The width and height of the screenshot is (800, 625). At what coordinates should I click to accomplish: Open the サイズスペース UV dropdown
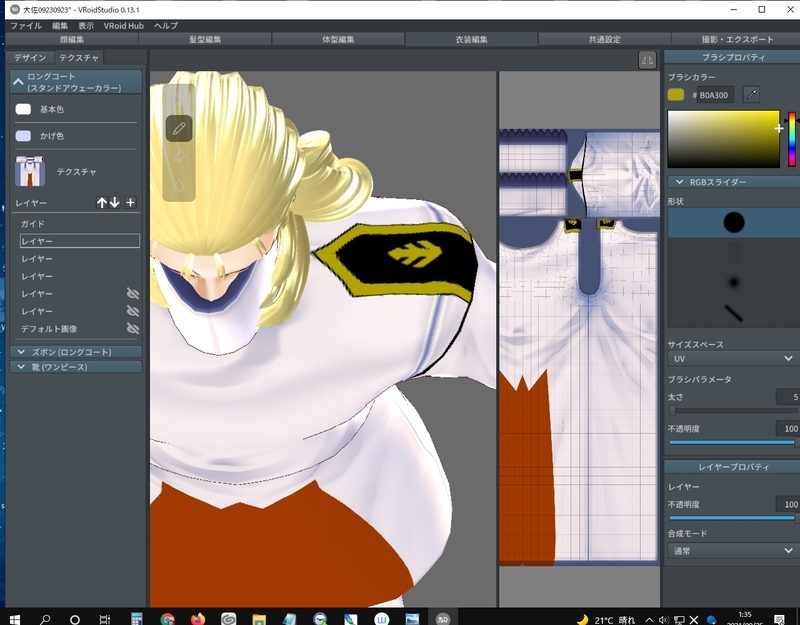[732, 359]
